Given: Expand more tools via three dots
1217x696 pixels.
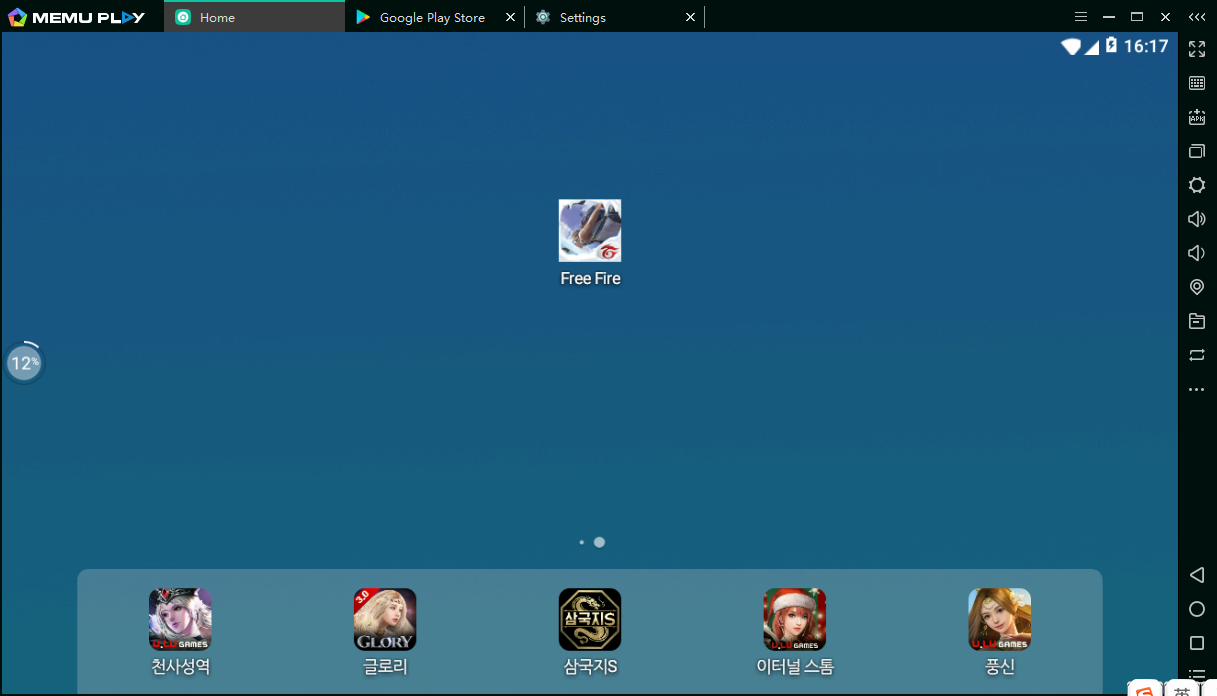Looking at the screenshot, I should tap(1197, 389).
